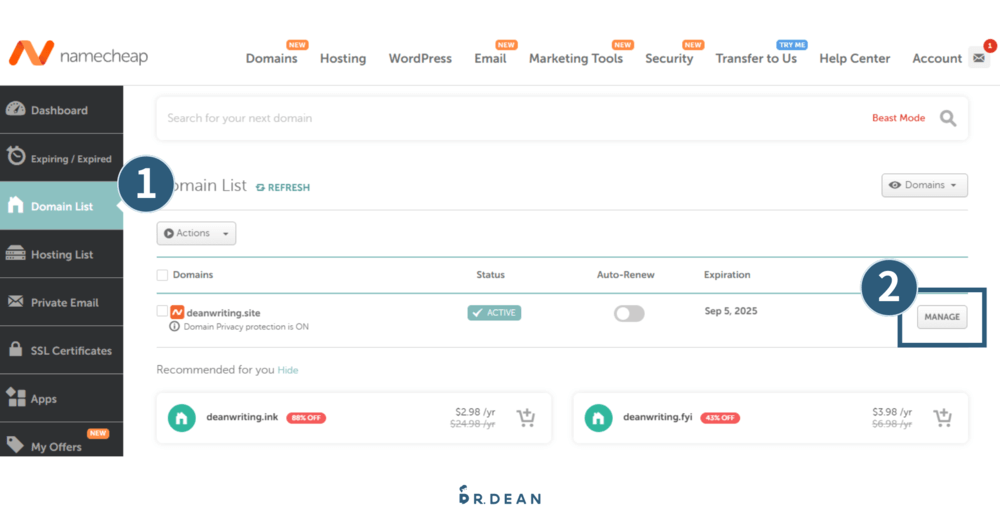Image resolution: width=1000 pixels, height=521 pixels.
Task: Add deanwriting.ink to cart
Action: [x=526, y=418]
